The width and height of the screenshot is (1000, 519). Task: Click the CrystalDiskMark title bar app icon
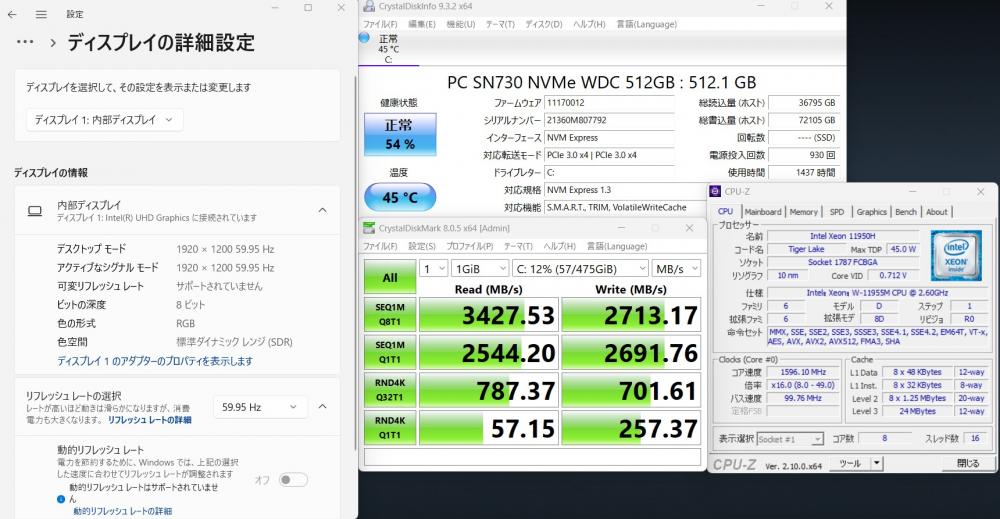click(369, 228)
